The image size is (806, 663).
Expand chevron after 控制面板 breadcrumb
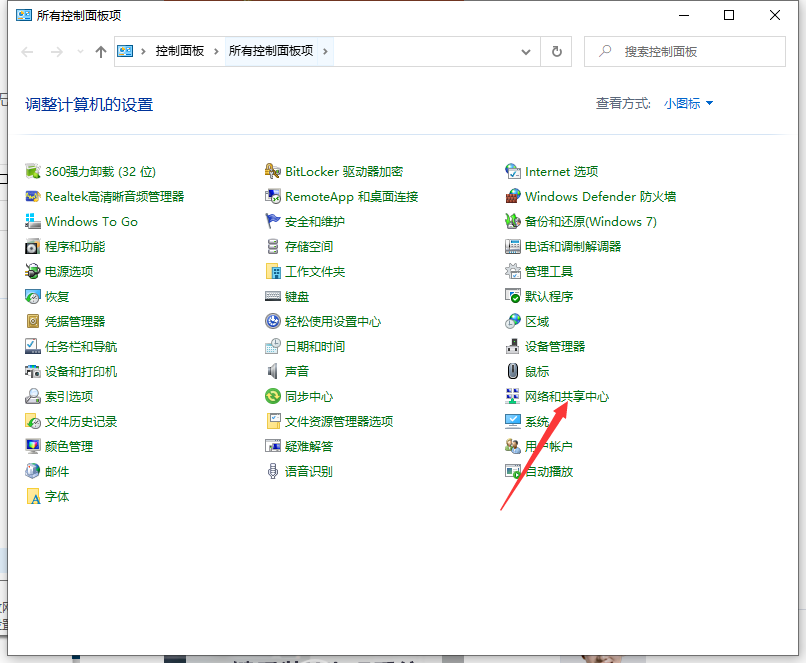click(215, 51)
